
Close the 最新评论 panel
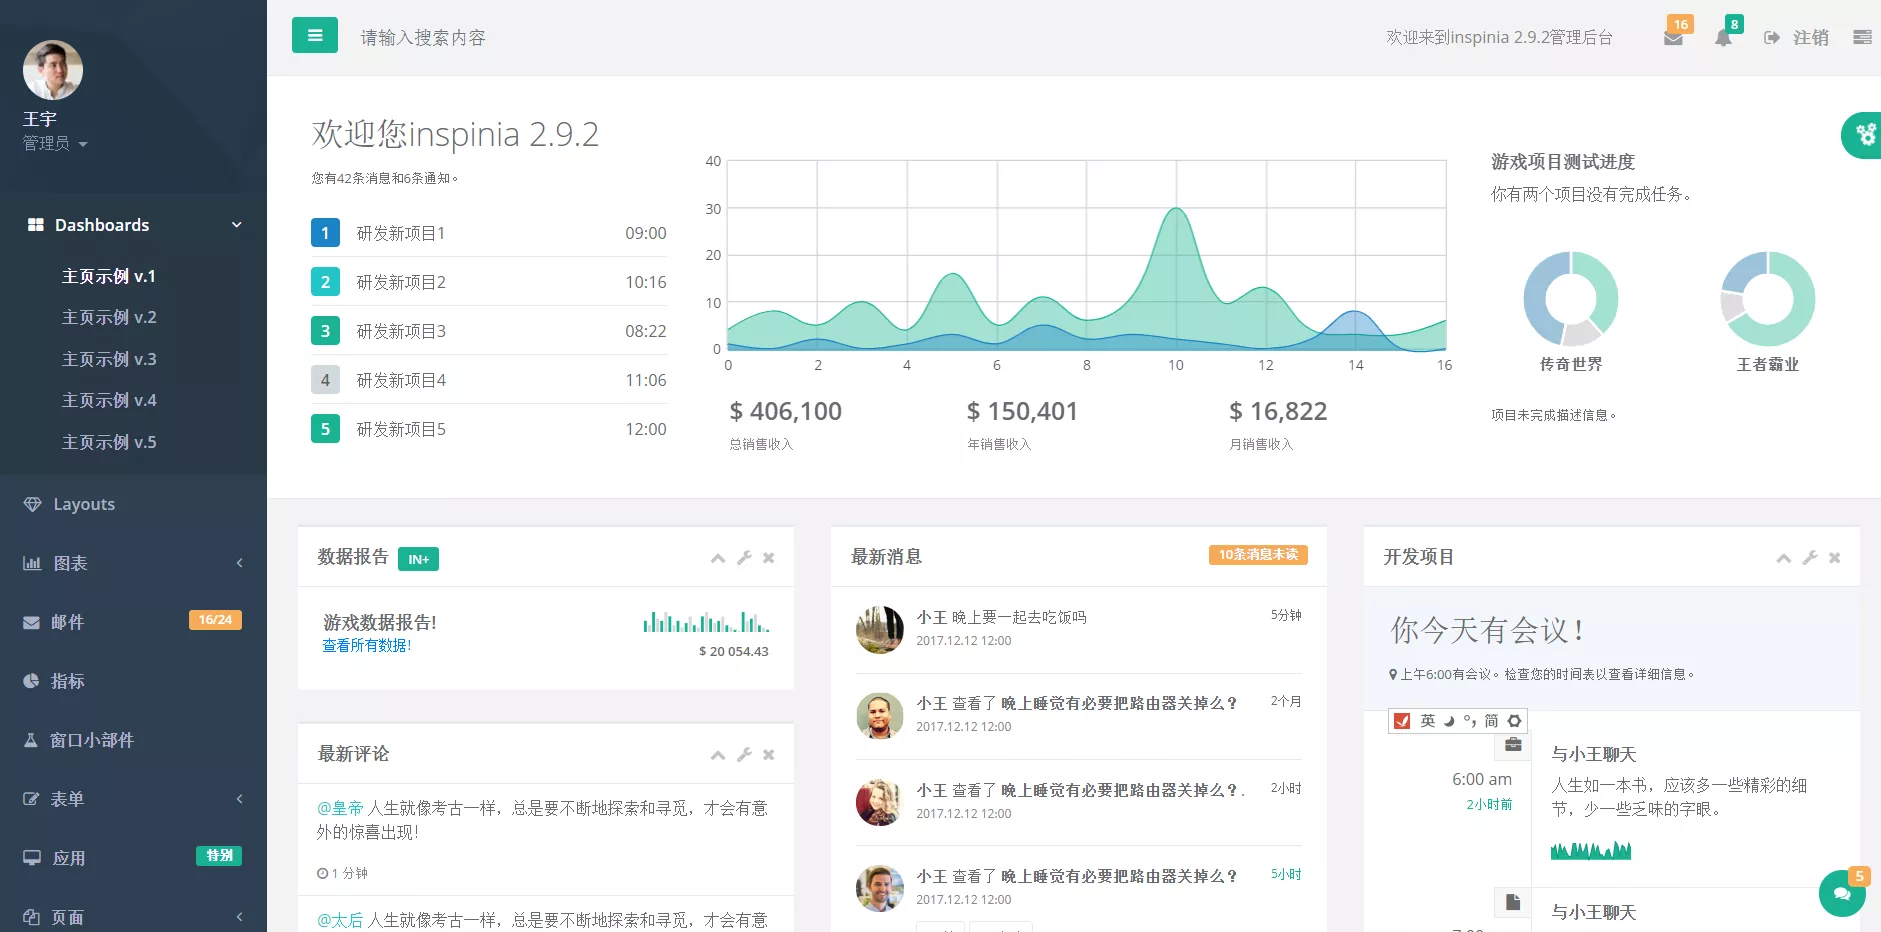[x=769, y=755]
